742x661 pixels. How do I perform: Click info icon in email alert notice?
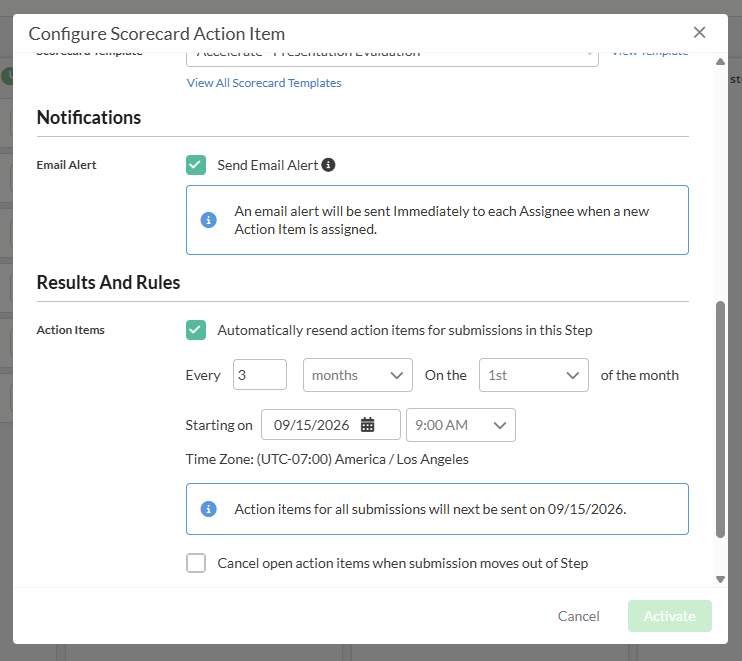pyautogui.click(x=209, y=220)
